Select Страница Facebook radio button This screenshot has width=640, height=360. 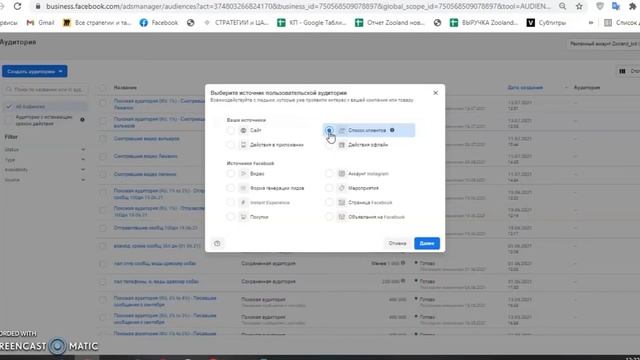tap(329, 202)
